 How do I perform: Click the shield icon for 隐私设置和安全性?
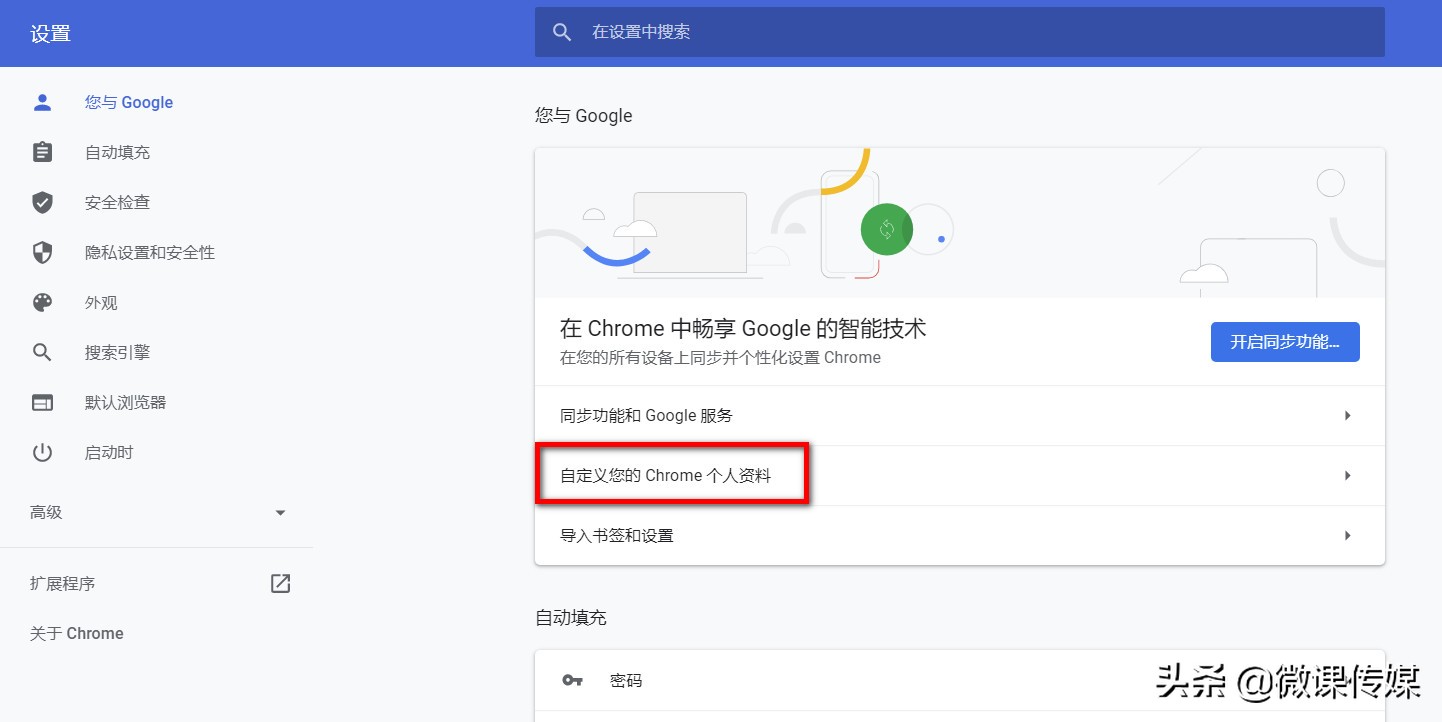coord(42,252)
